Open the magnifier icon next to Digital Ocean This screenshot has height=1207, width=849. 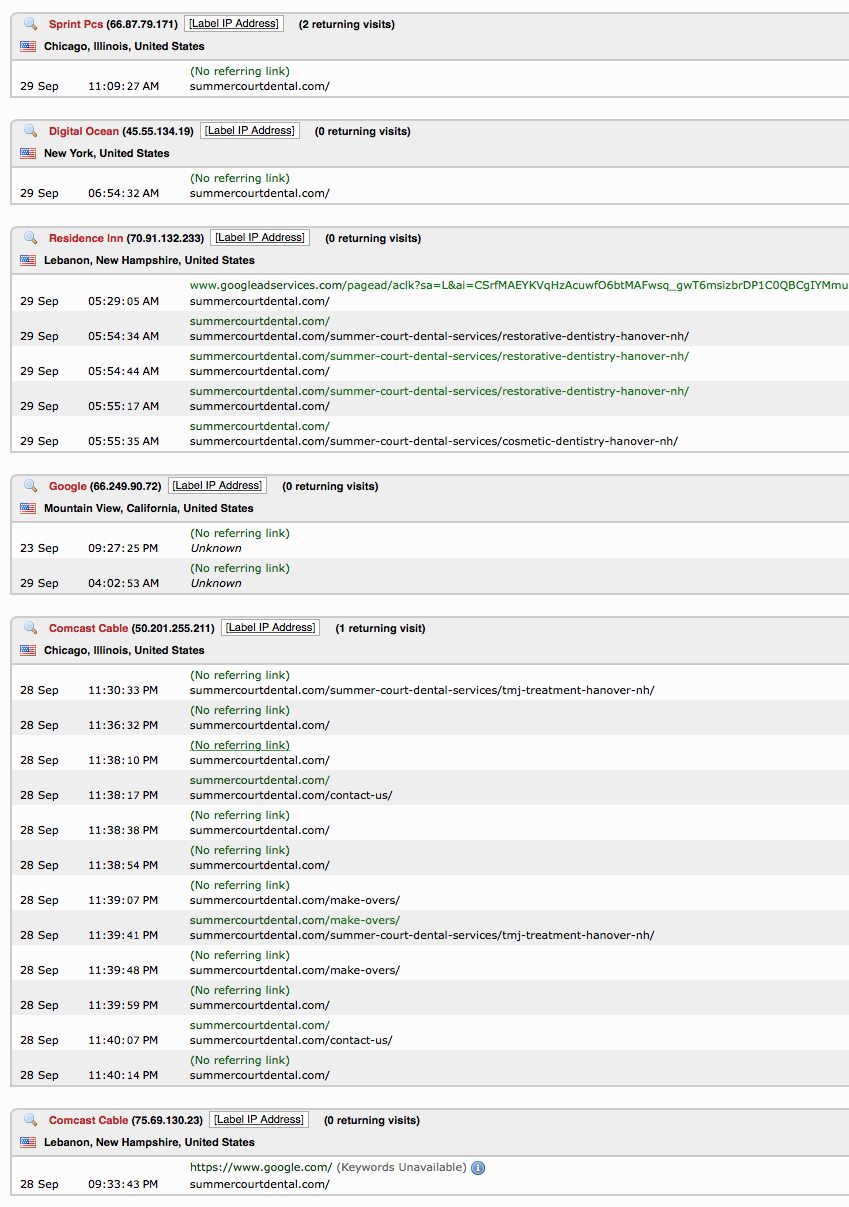30,131
